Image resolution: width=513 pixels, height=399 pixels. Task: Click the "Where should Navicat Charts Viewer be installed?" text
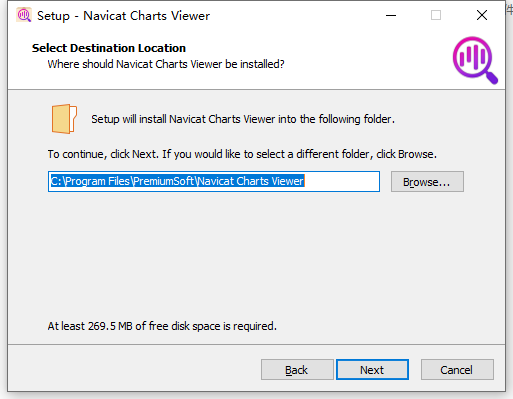pos(166,64)
